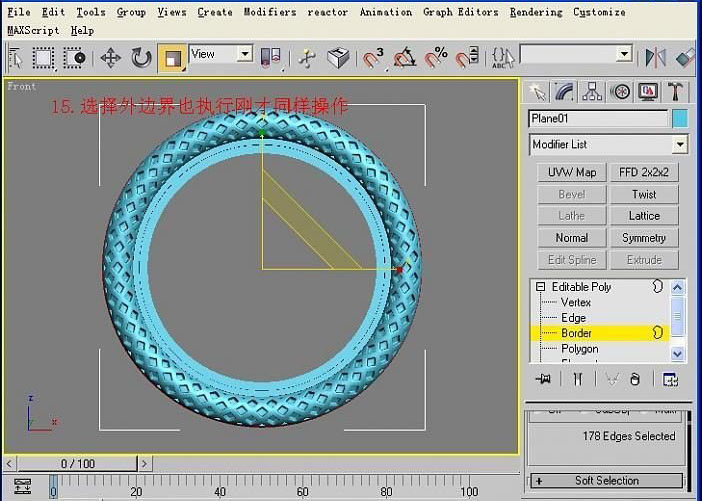Open the Utilities hammer panel
Screen dimensions: 702x501
(676, 92)
